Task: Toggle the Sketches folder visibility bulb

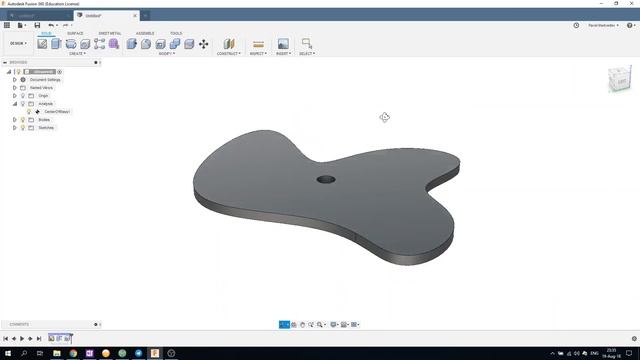Action: pos(23,128)
